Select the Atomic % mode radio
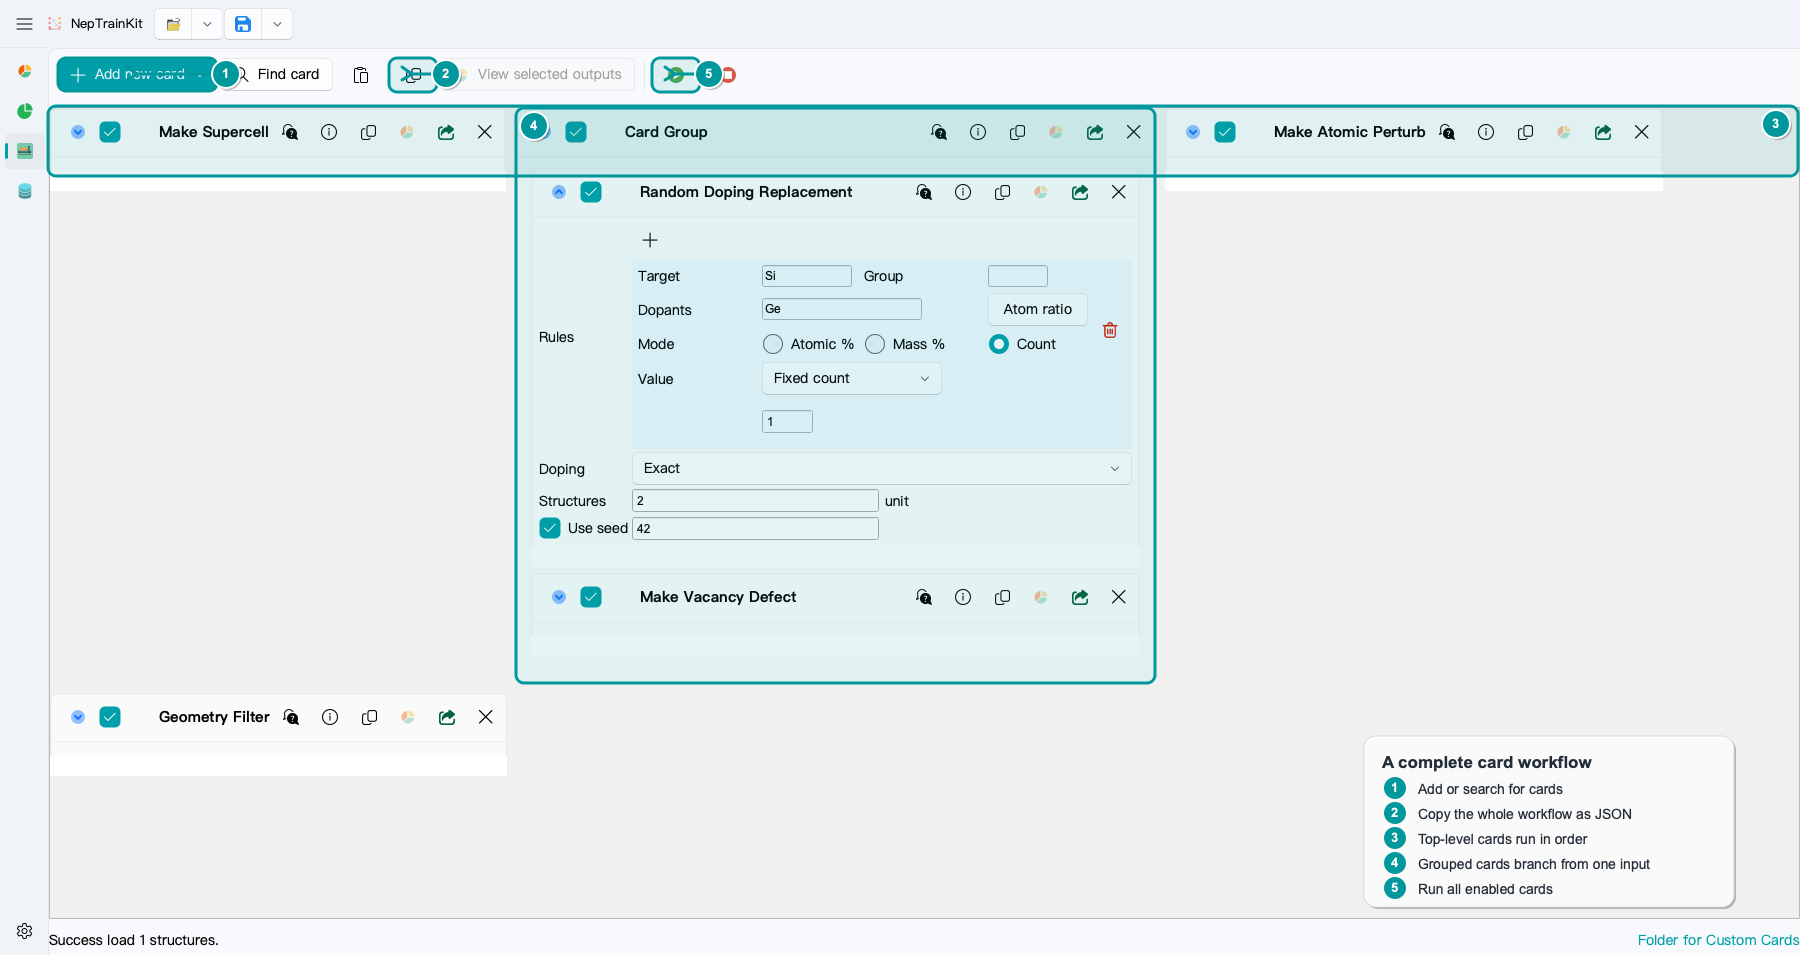The height and width of the screenshot is (955, 1800). tap(773, 344)
